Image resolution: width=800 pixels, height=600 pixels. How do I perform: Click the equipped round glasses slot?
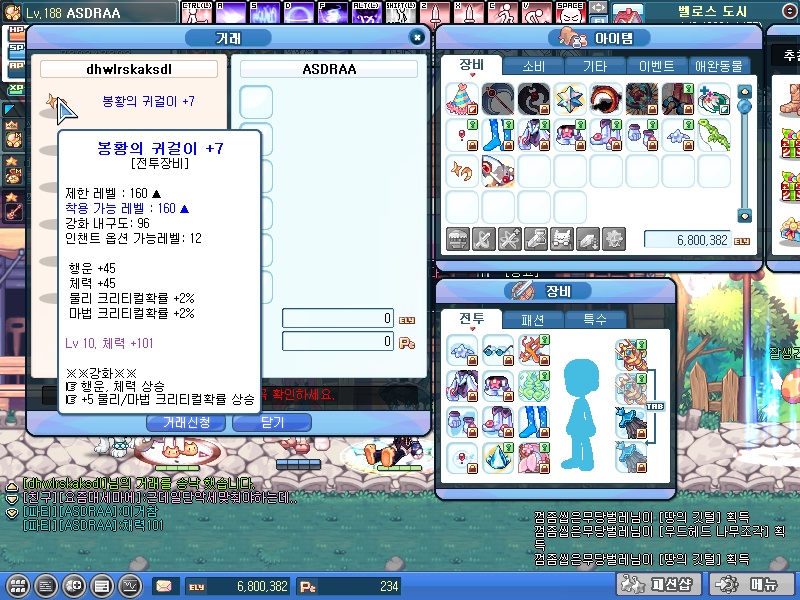497,348
